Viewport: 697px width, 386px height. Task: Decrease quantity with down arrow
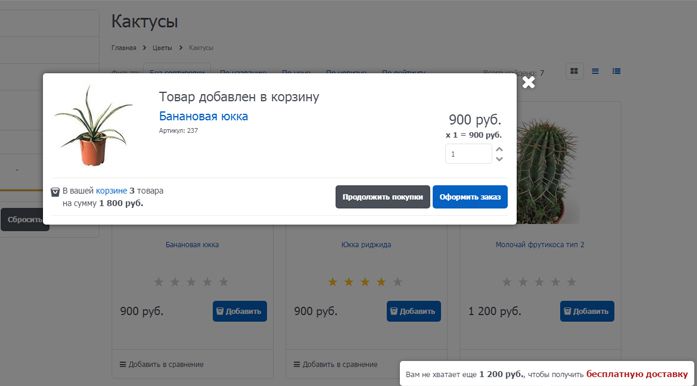pos(499,159)
